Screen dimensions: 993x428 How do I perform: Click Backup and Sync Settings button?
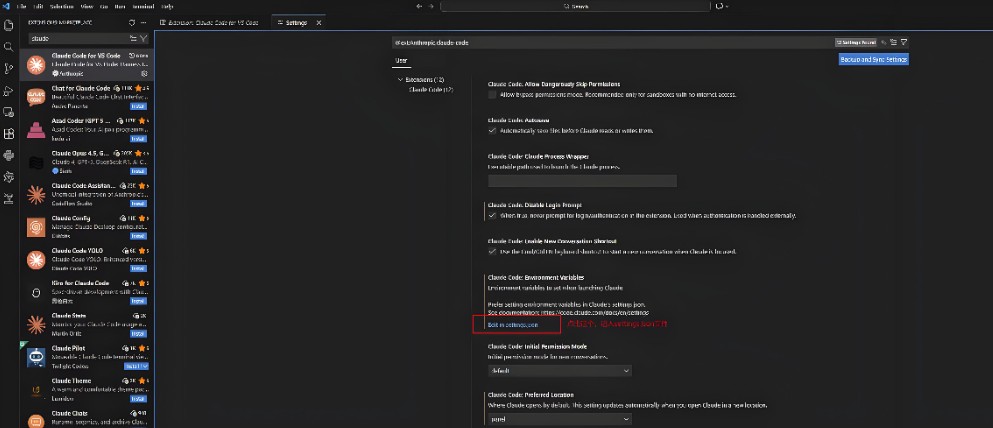tap(873, 59)
